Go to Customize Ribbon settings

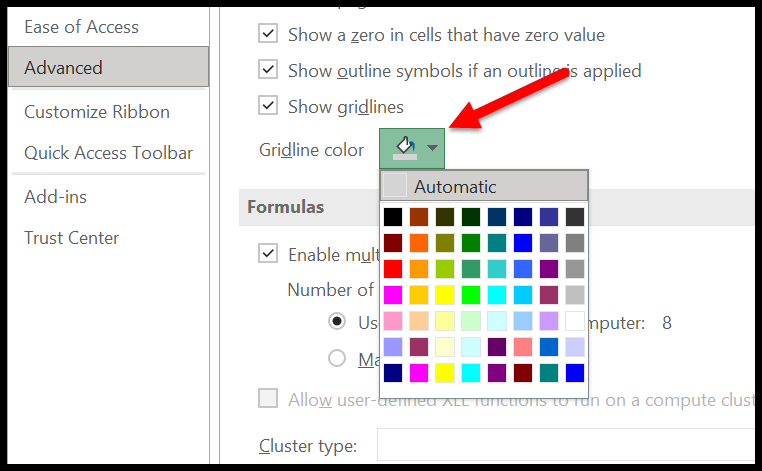click(x=97, y=112)
